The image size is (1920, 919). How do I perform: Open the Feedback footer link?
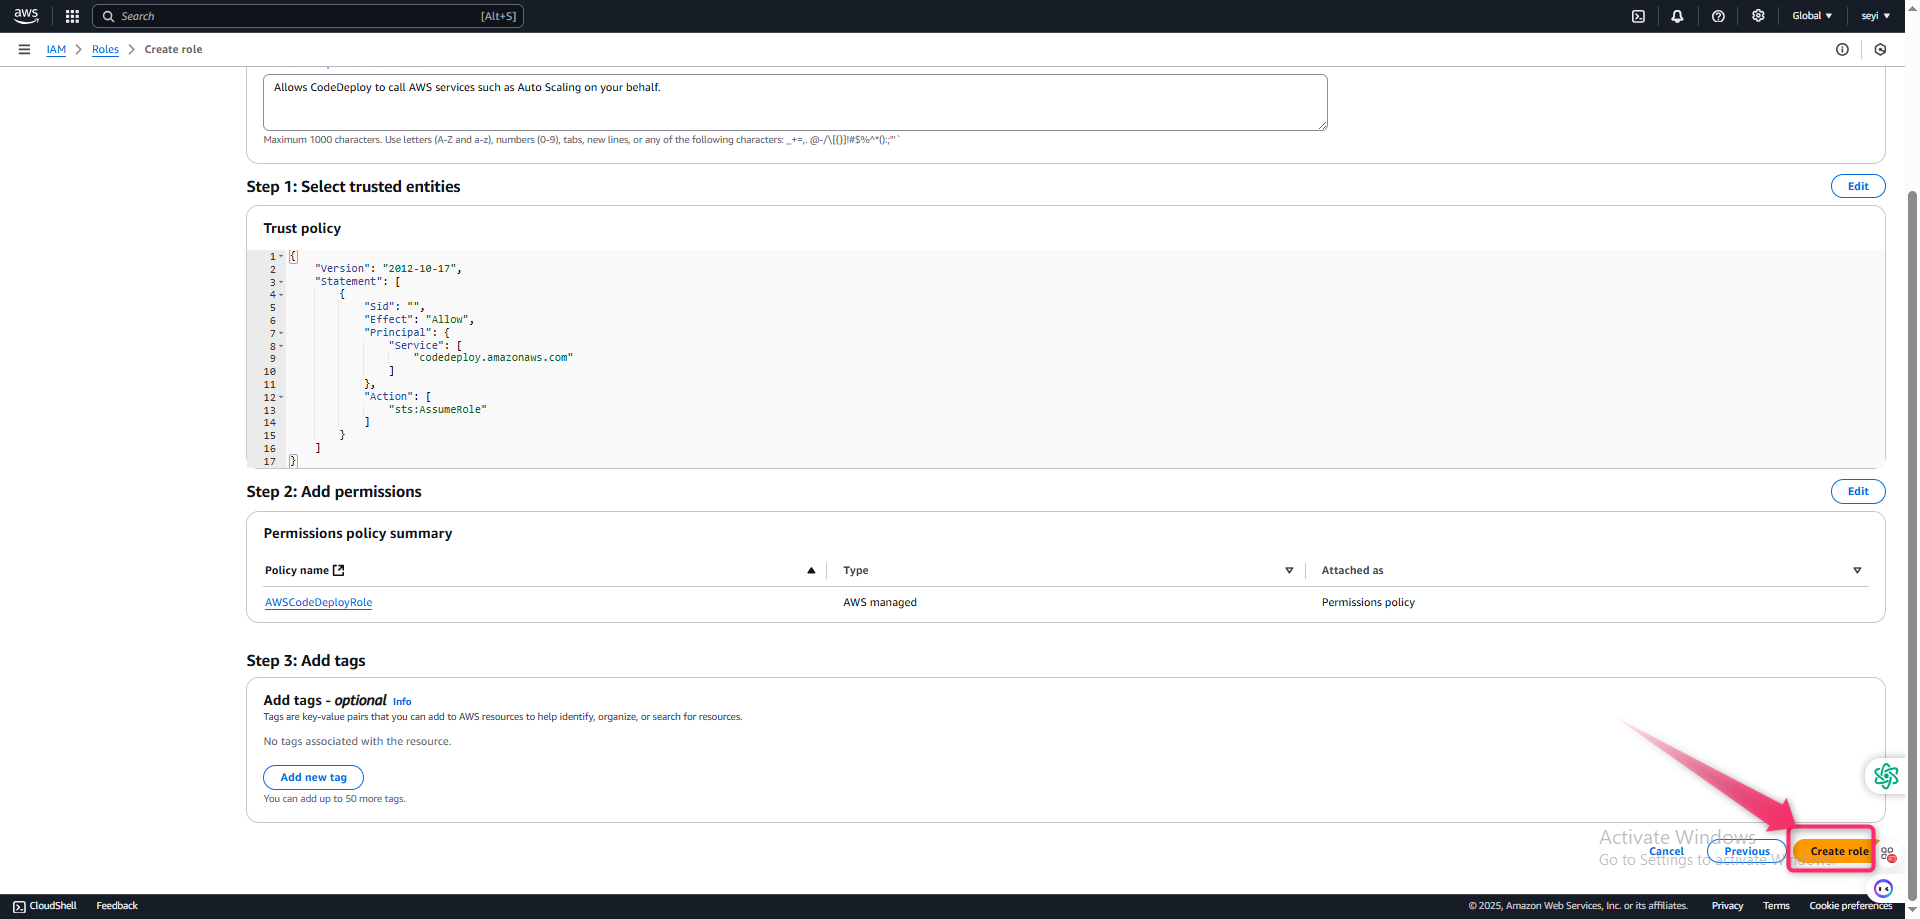(117, 906)
